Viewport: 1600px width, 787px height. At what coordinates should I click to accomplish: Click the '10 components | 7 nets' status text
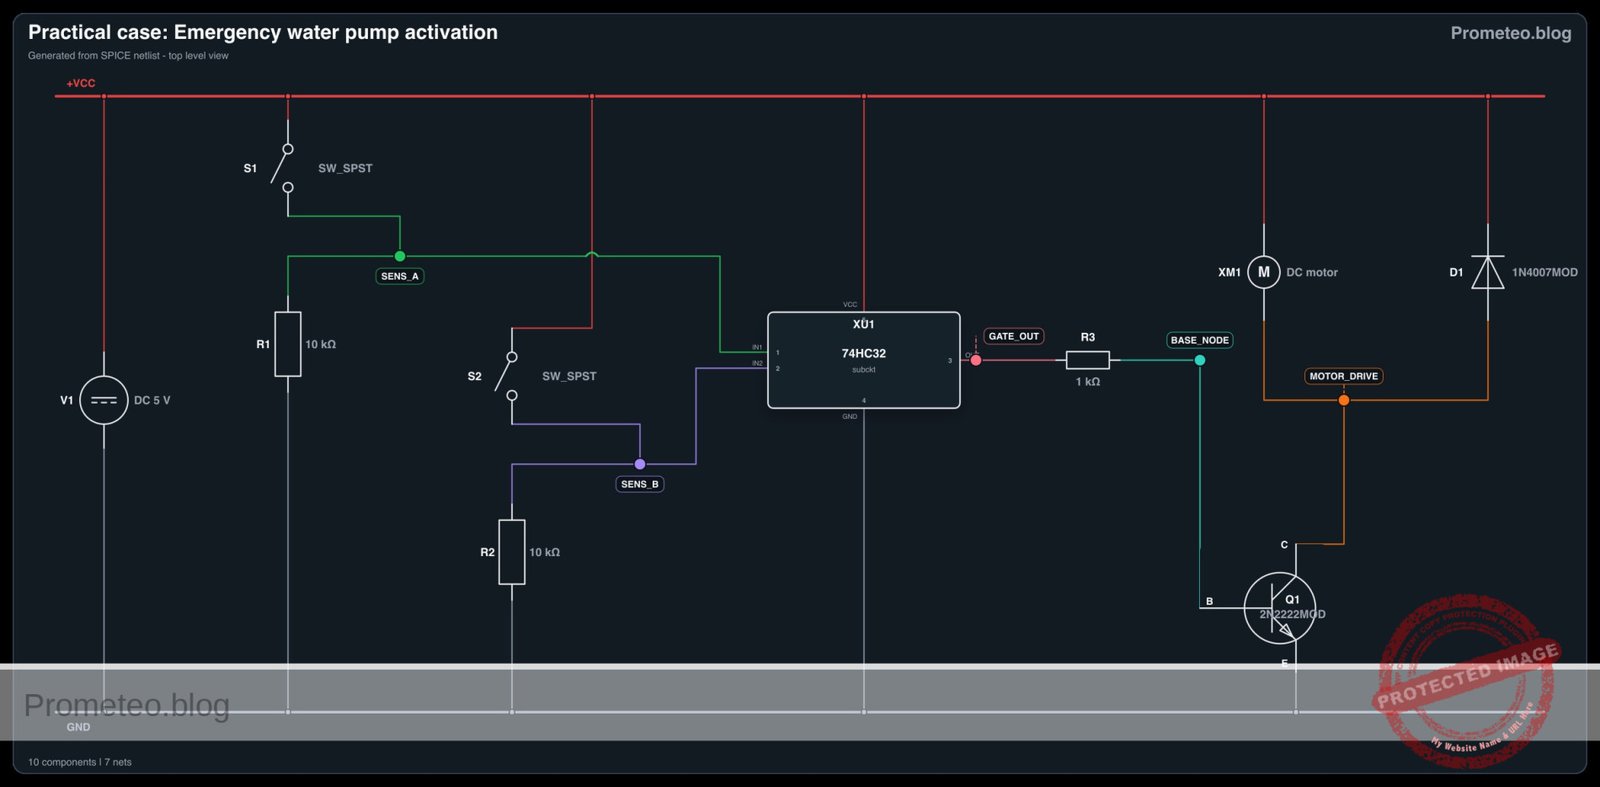(x=80, y=762)
